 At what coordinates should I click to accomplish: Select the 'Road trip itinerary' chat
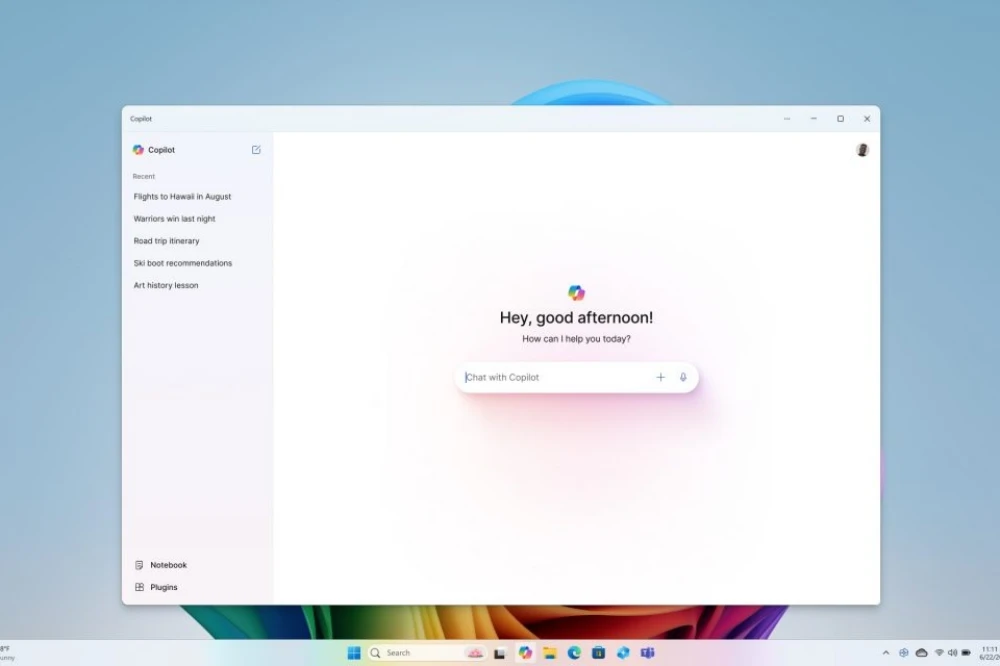click(166, 241)
